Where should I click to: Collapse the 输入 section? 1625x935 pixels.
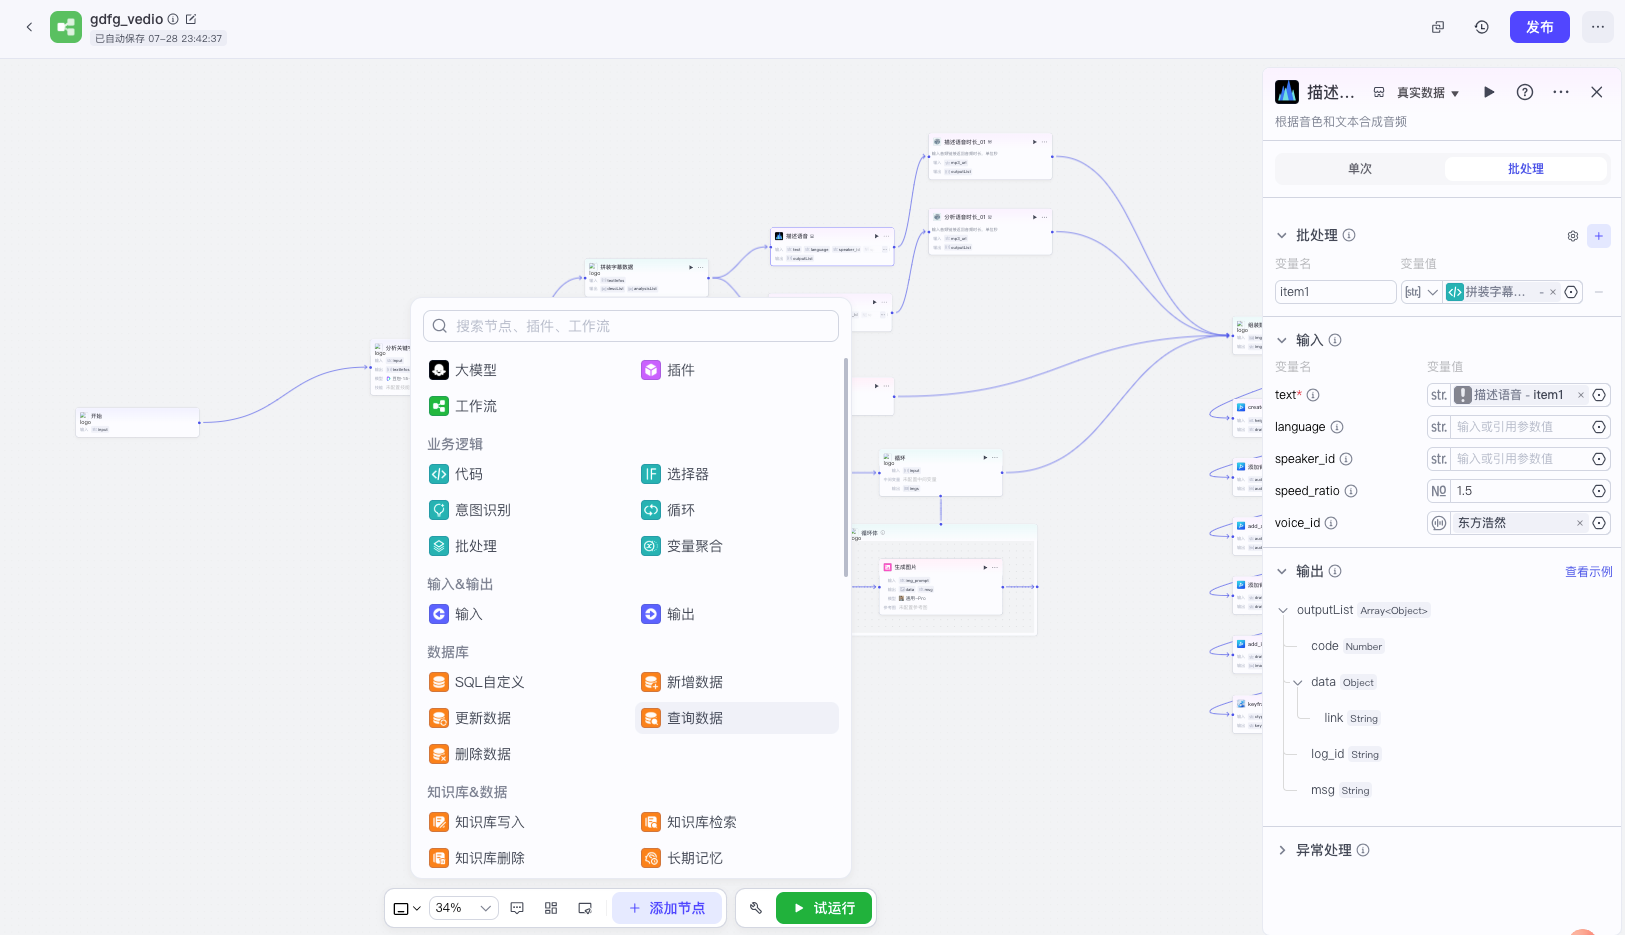pyautogui.click(x=1282, y=340)
